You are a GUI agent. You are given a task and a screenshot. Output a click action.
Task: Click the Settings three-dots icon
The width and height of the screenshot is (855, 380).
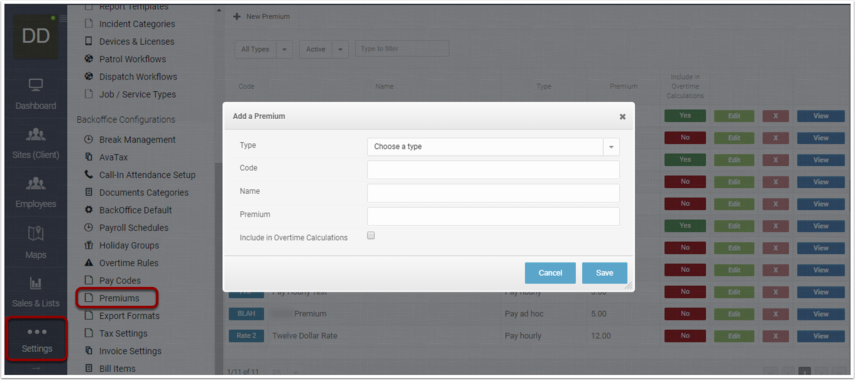[x=37, y=331]
